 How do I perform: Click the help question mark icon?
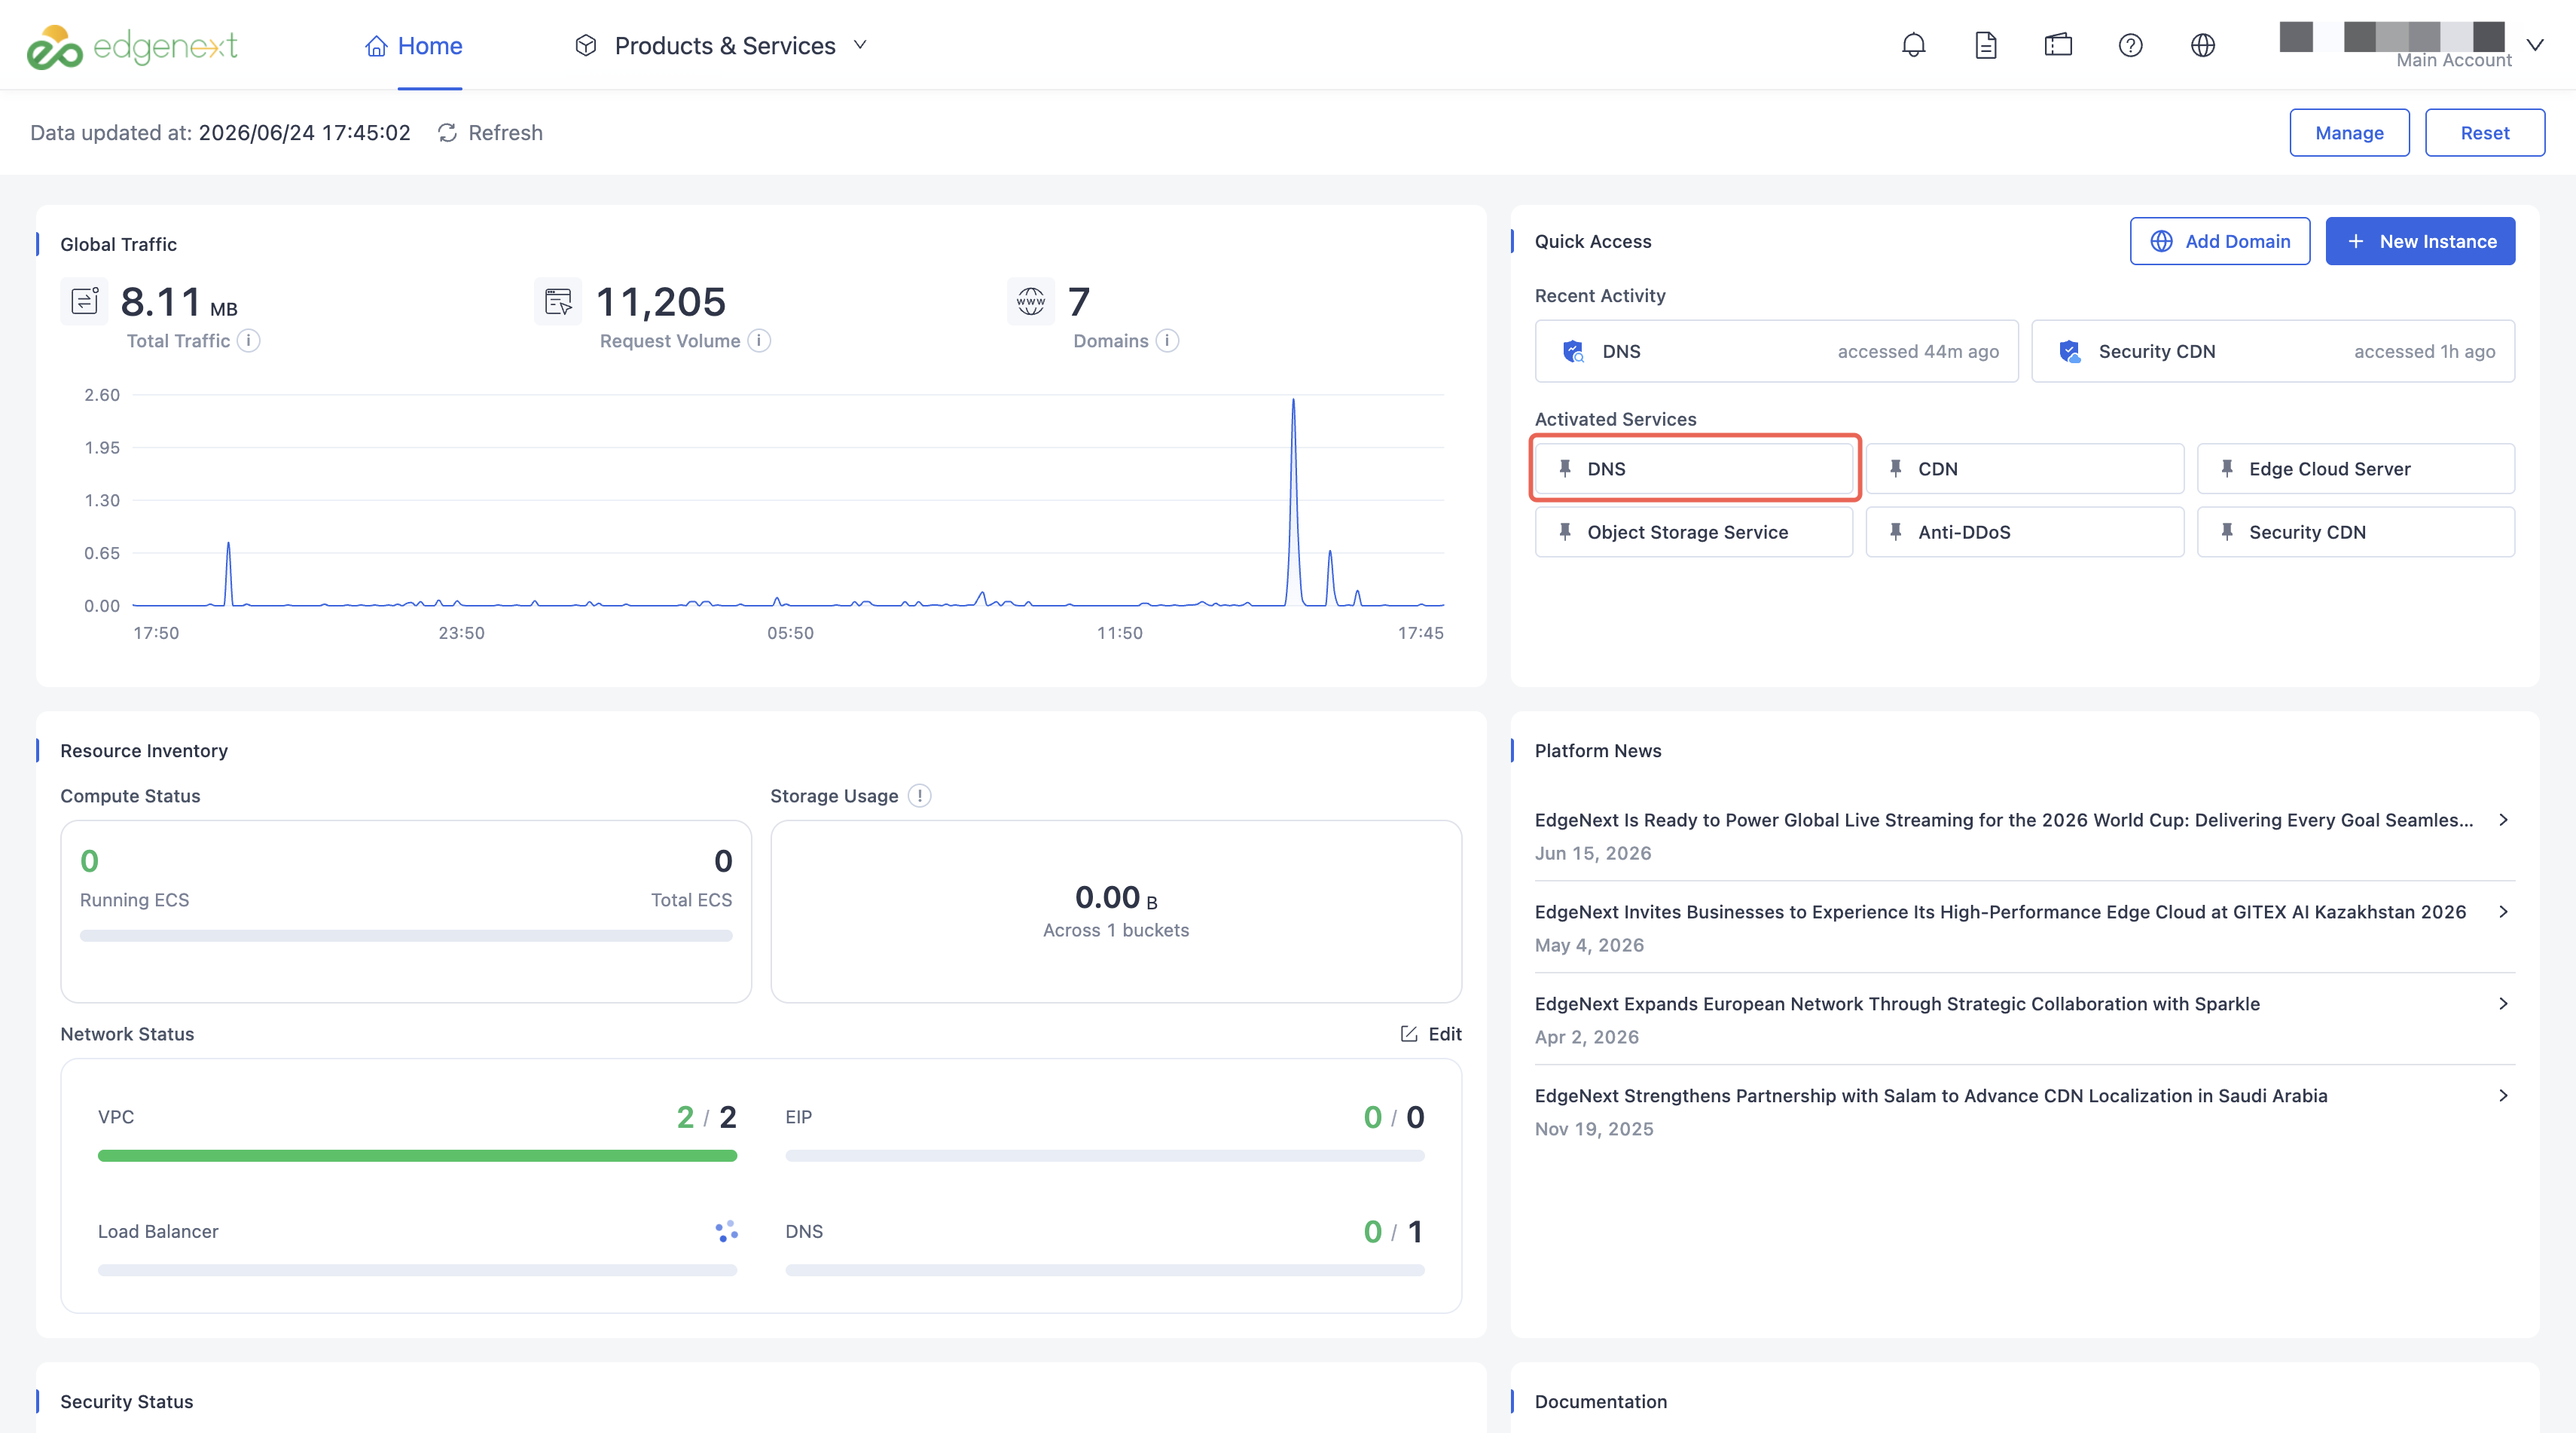2130,45
